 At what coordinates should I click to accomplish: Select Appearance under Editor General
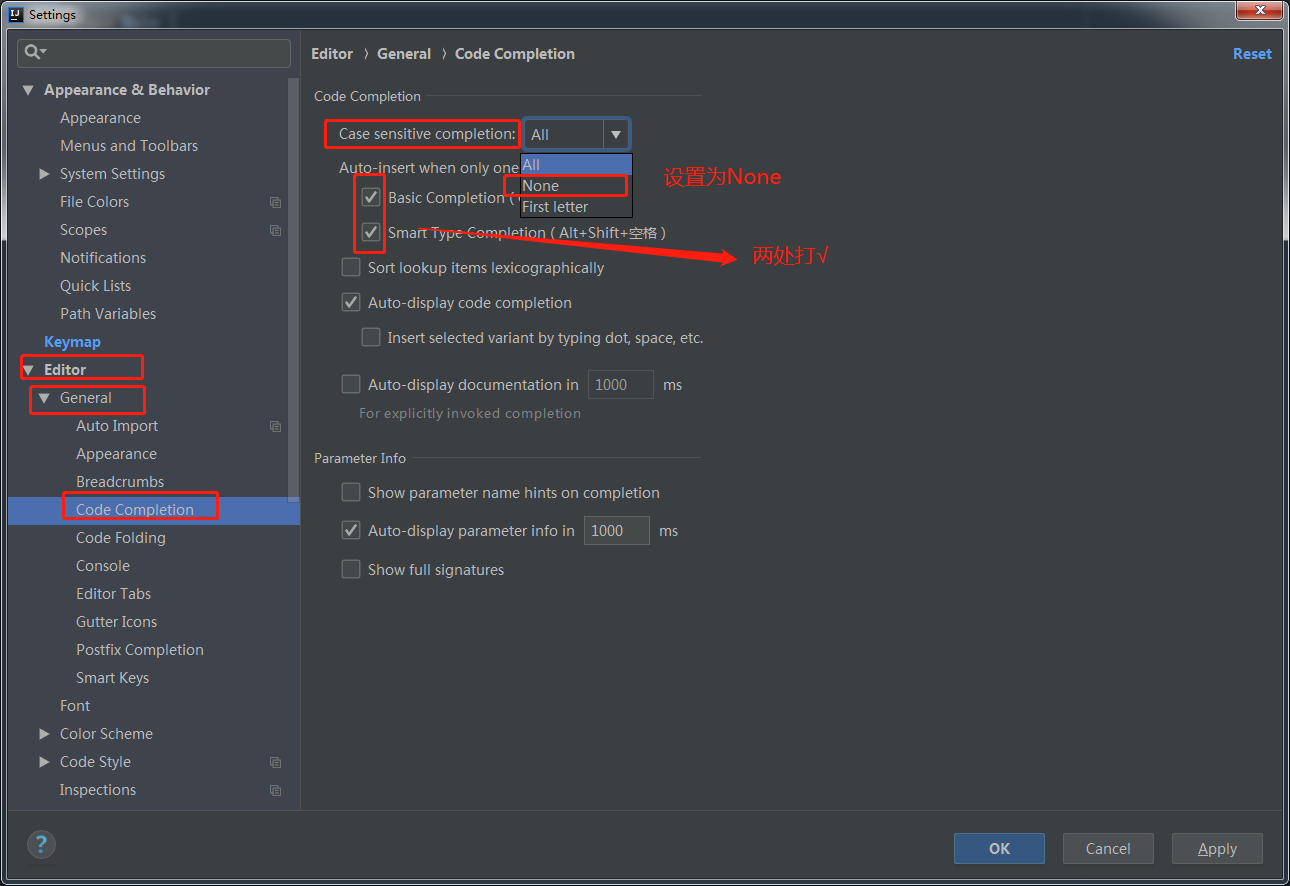[116, 454]
